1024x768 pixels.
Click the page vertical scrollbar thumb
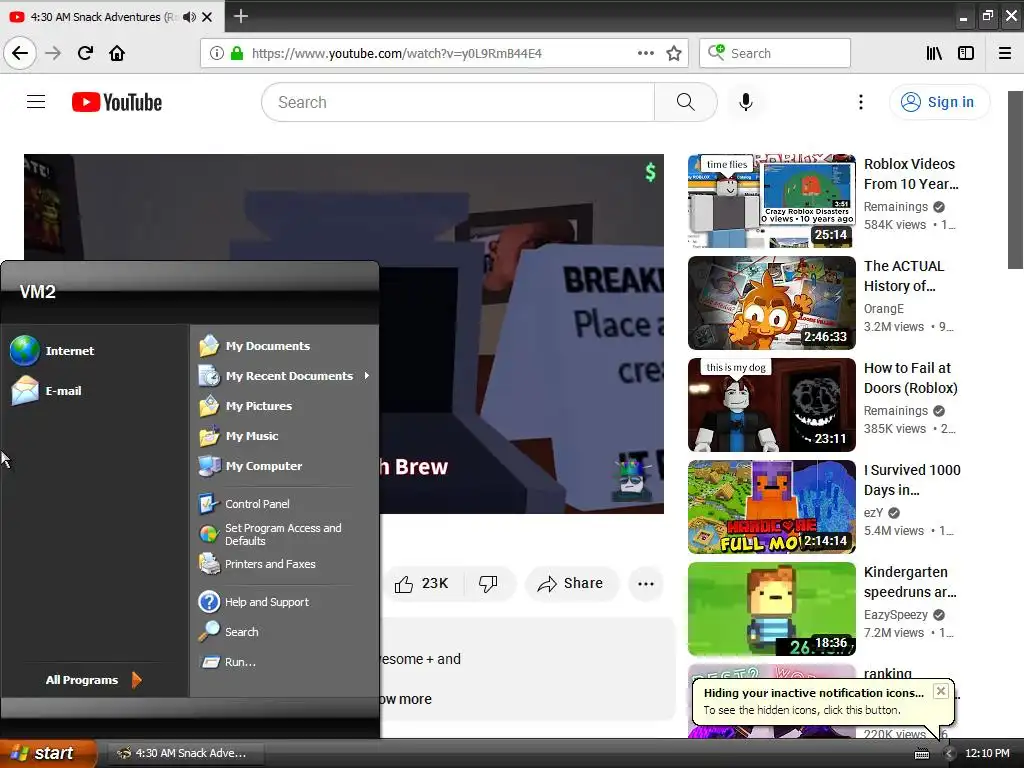[x=1015, y=180]
